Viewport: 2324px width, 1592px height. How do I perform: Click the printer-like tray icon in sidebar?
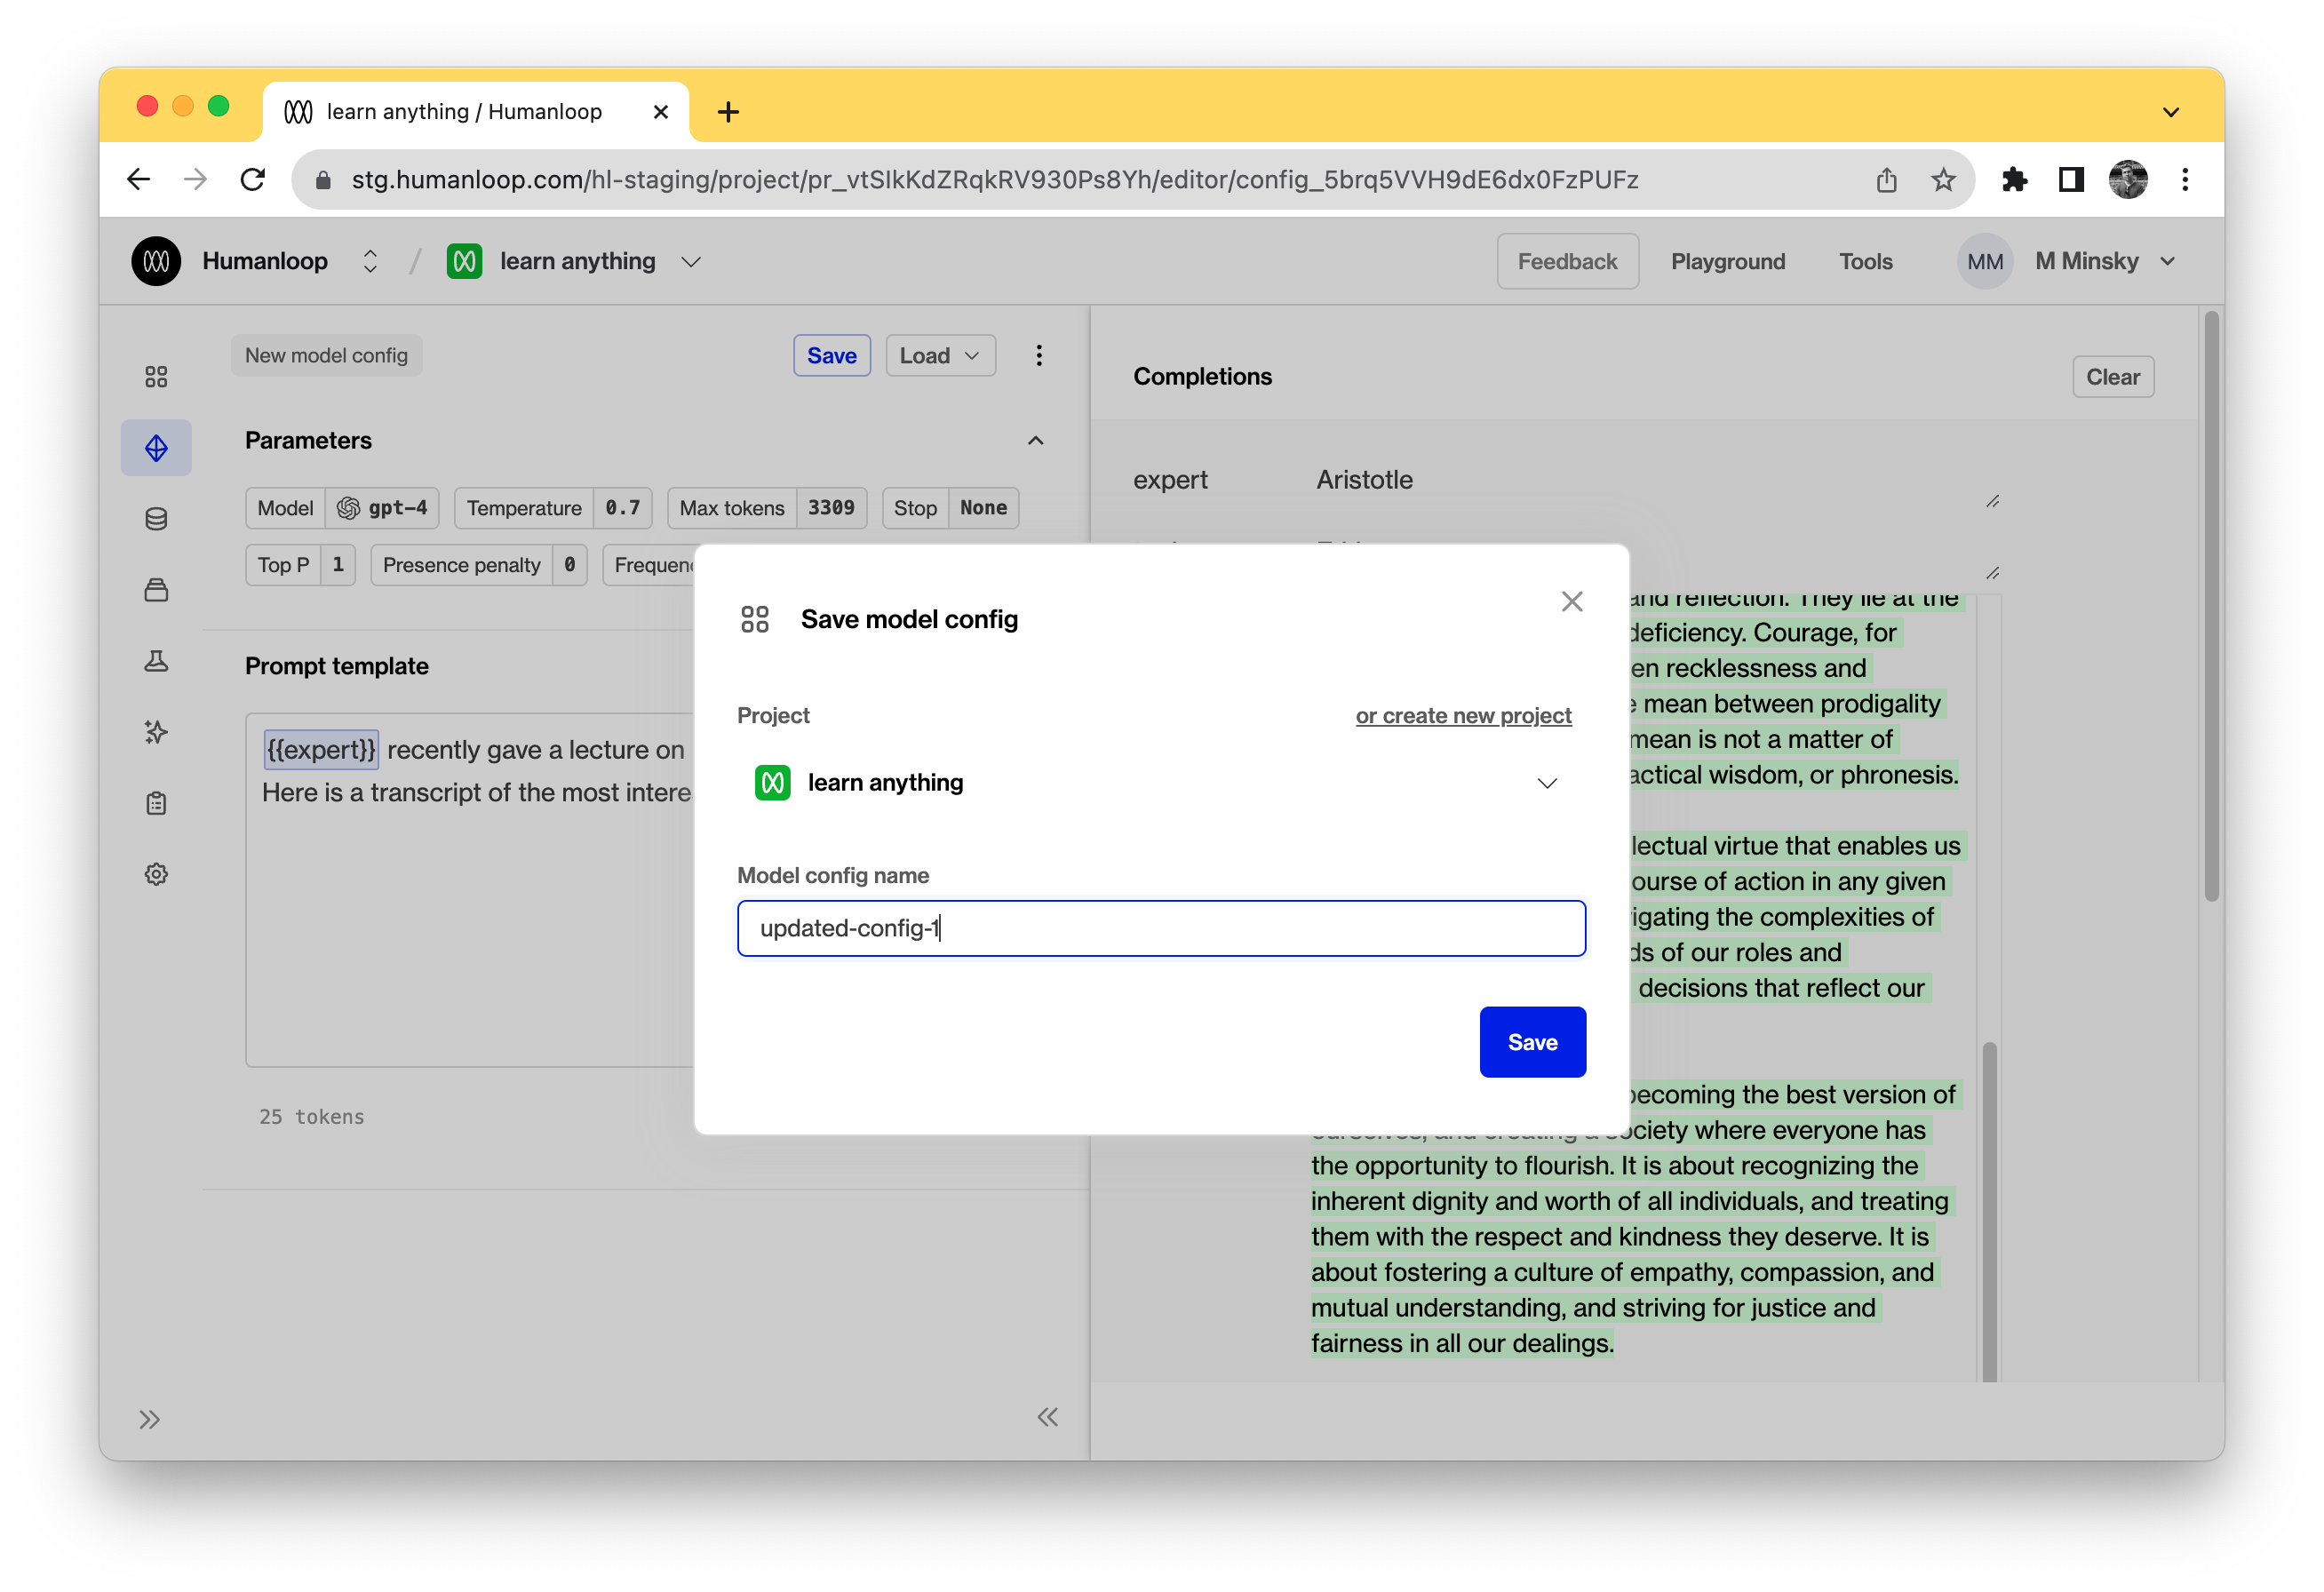click(x=156, y=590)
